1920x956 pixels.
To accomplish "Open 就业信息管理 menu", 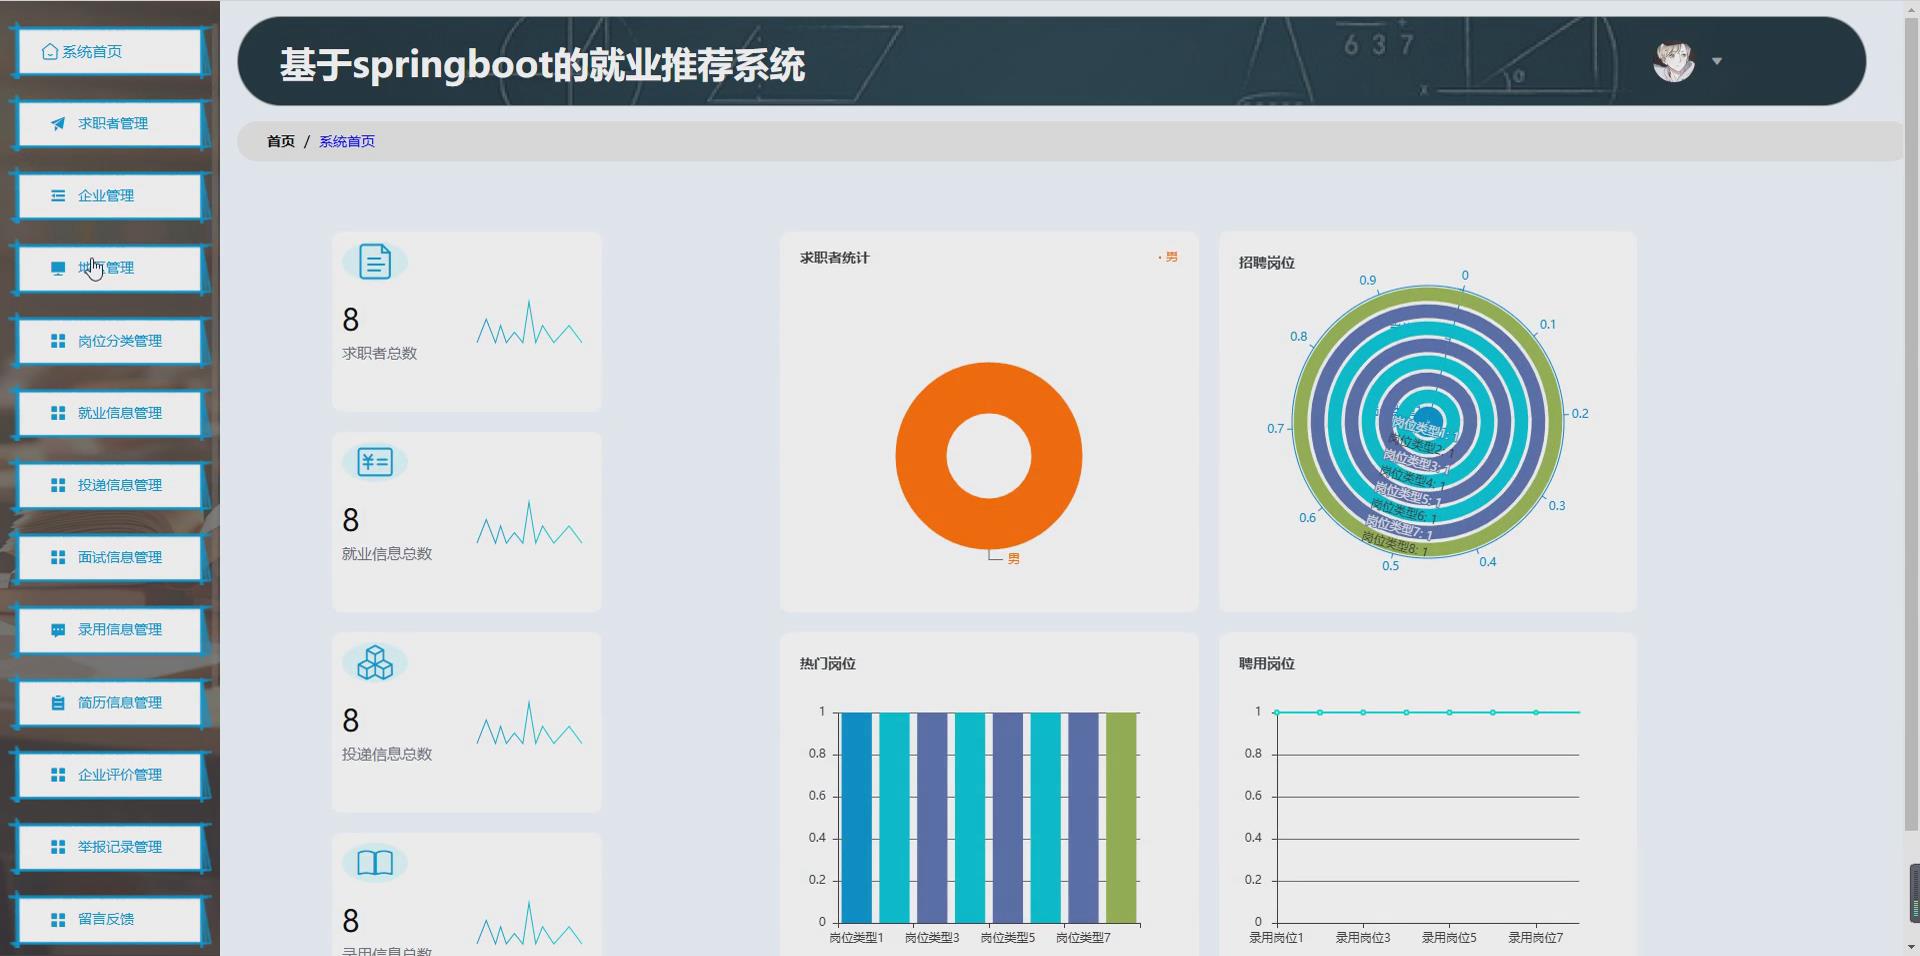I will (x=111, y=413).
